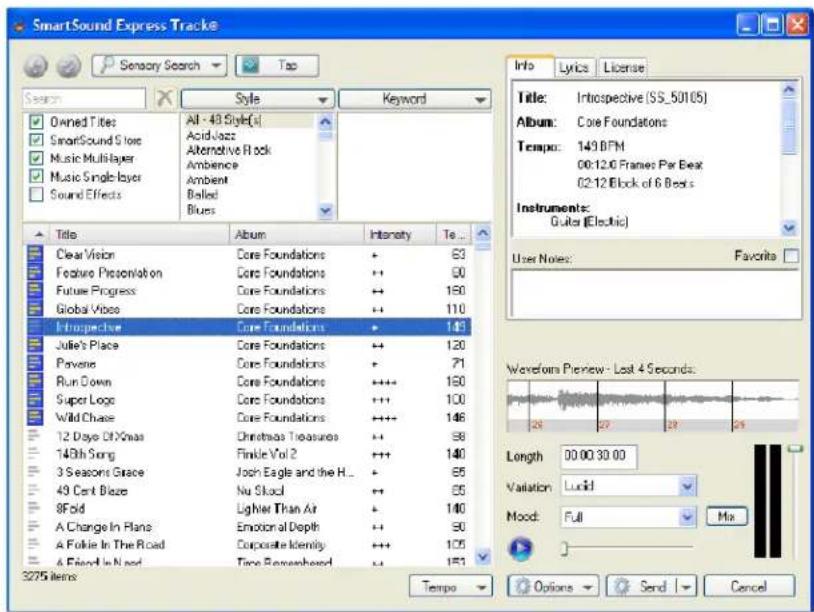
Task: Click the playback position slider
Action: (627, 548)
